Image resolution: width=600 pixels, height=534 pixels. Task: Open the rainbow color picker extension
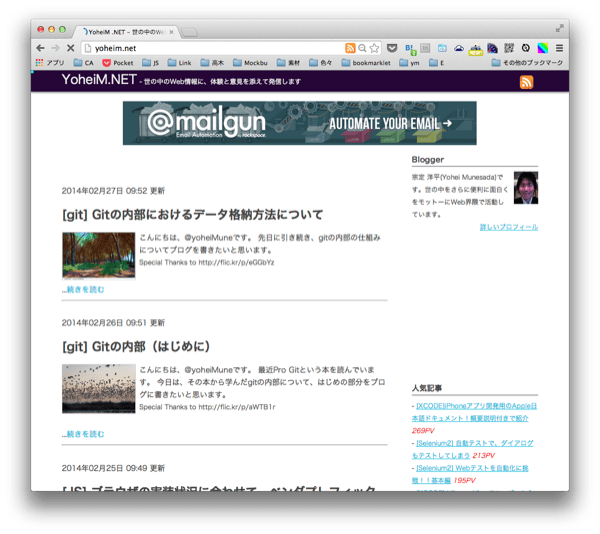click(x=543, y=48)
